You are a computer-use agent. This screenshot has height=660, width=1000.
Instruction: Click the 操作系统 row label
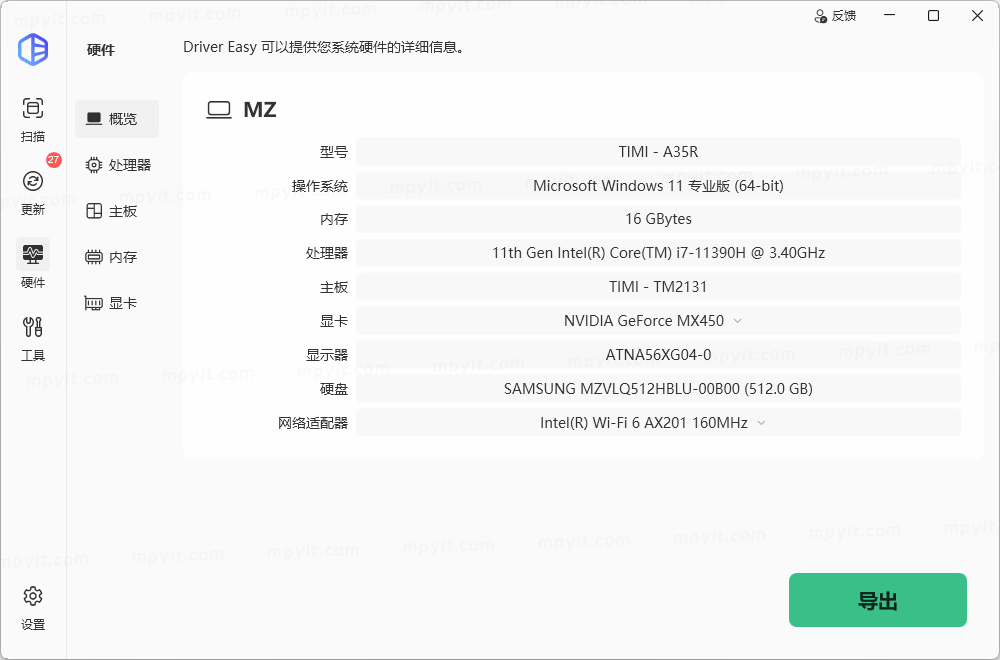point(320,186)
